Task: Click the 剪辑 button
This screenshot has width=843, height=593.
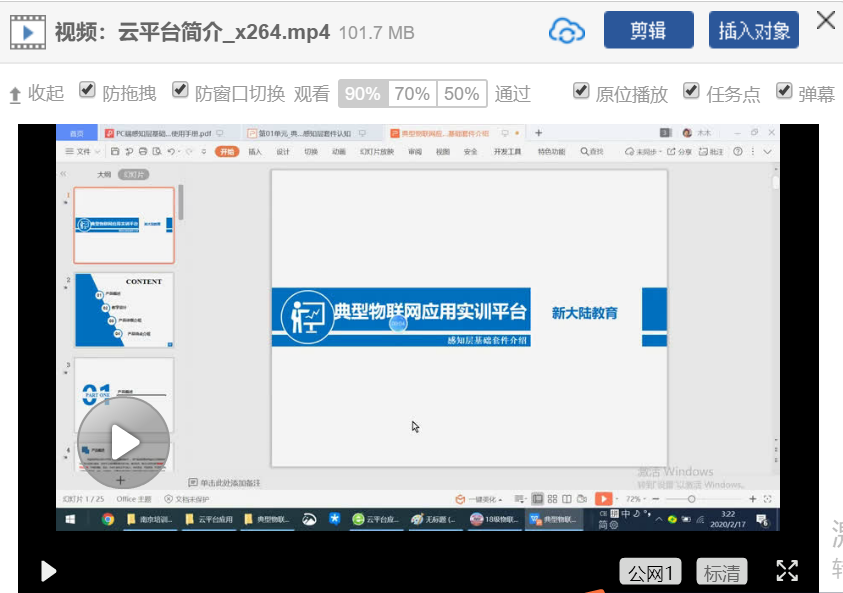Action: click(x=648, y=31)
